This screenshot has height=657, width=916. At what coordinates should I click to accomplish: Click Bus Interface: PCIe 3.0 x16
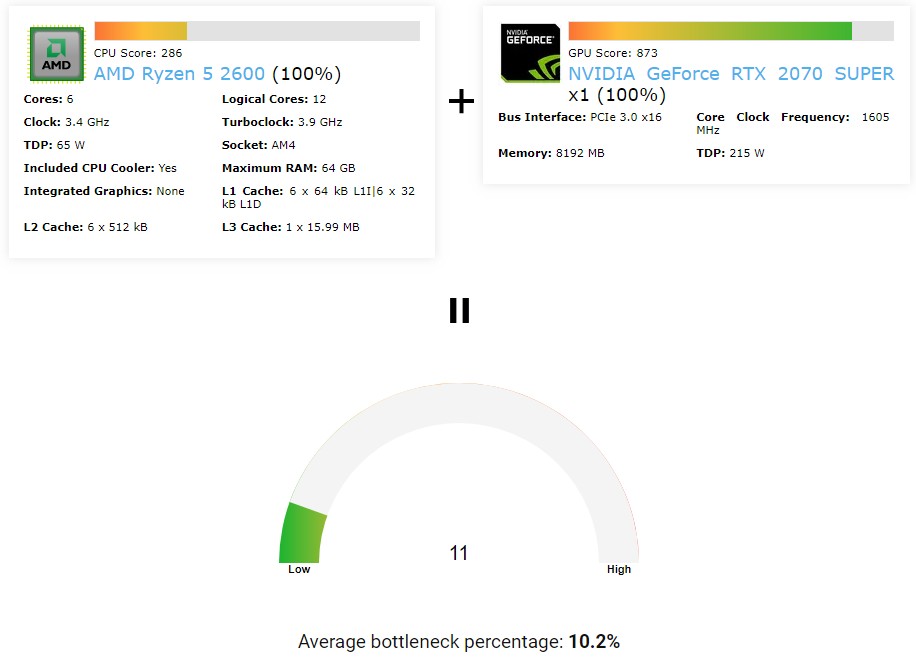click(580, 117)
